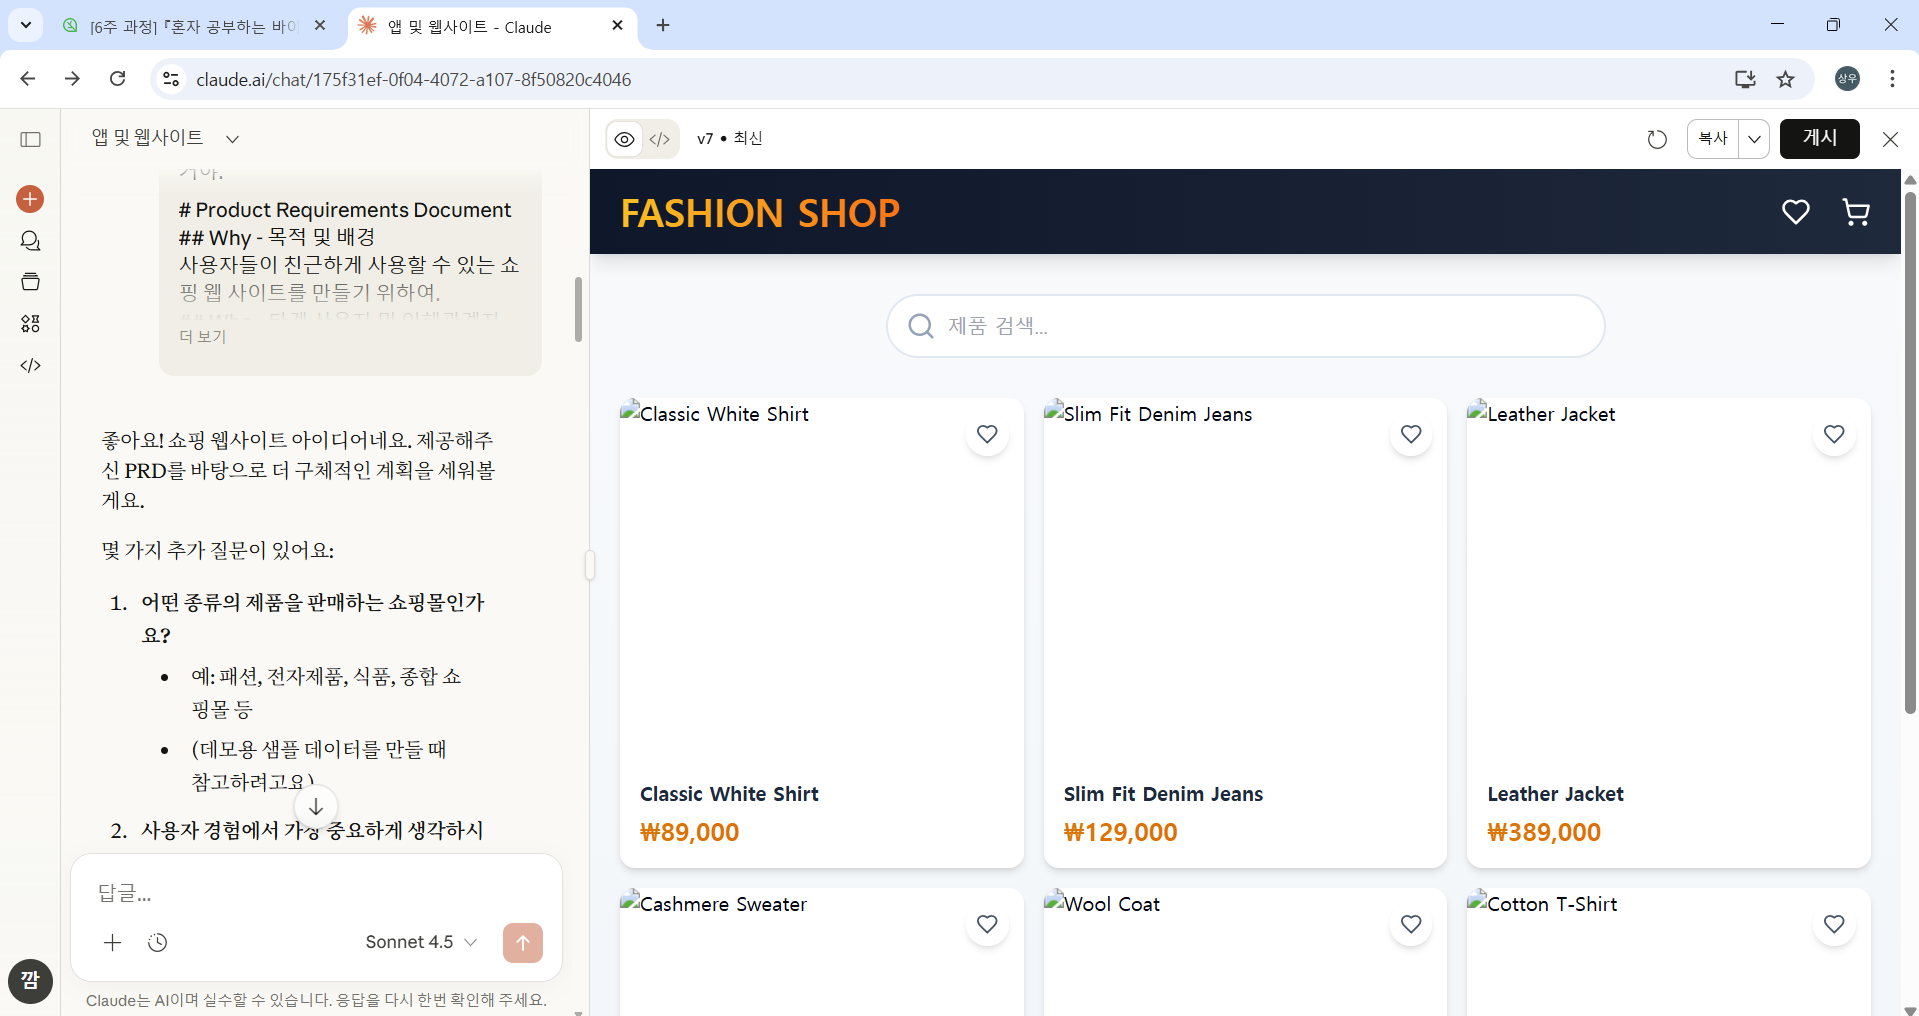Click the ₩389,000 price text

tap(1544, 832)
